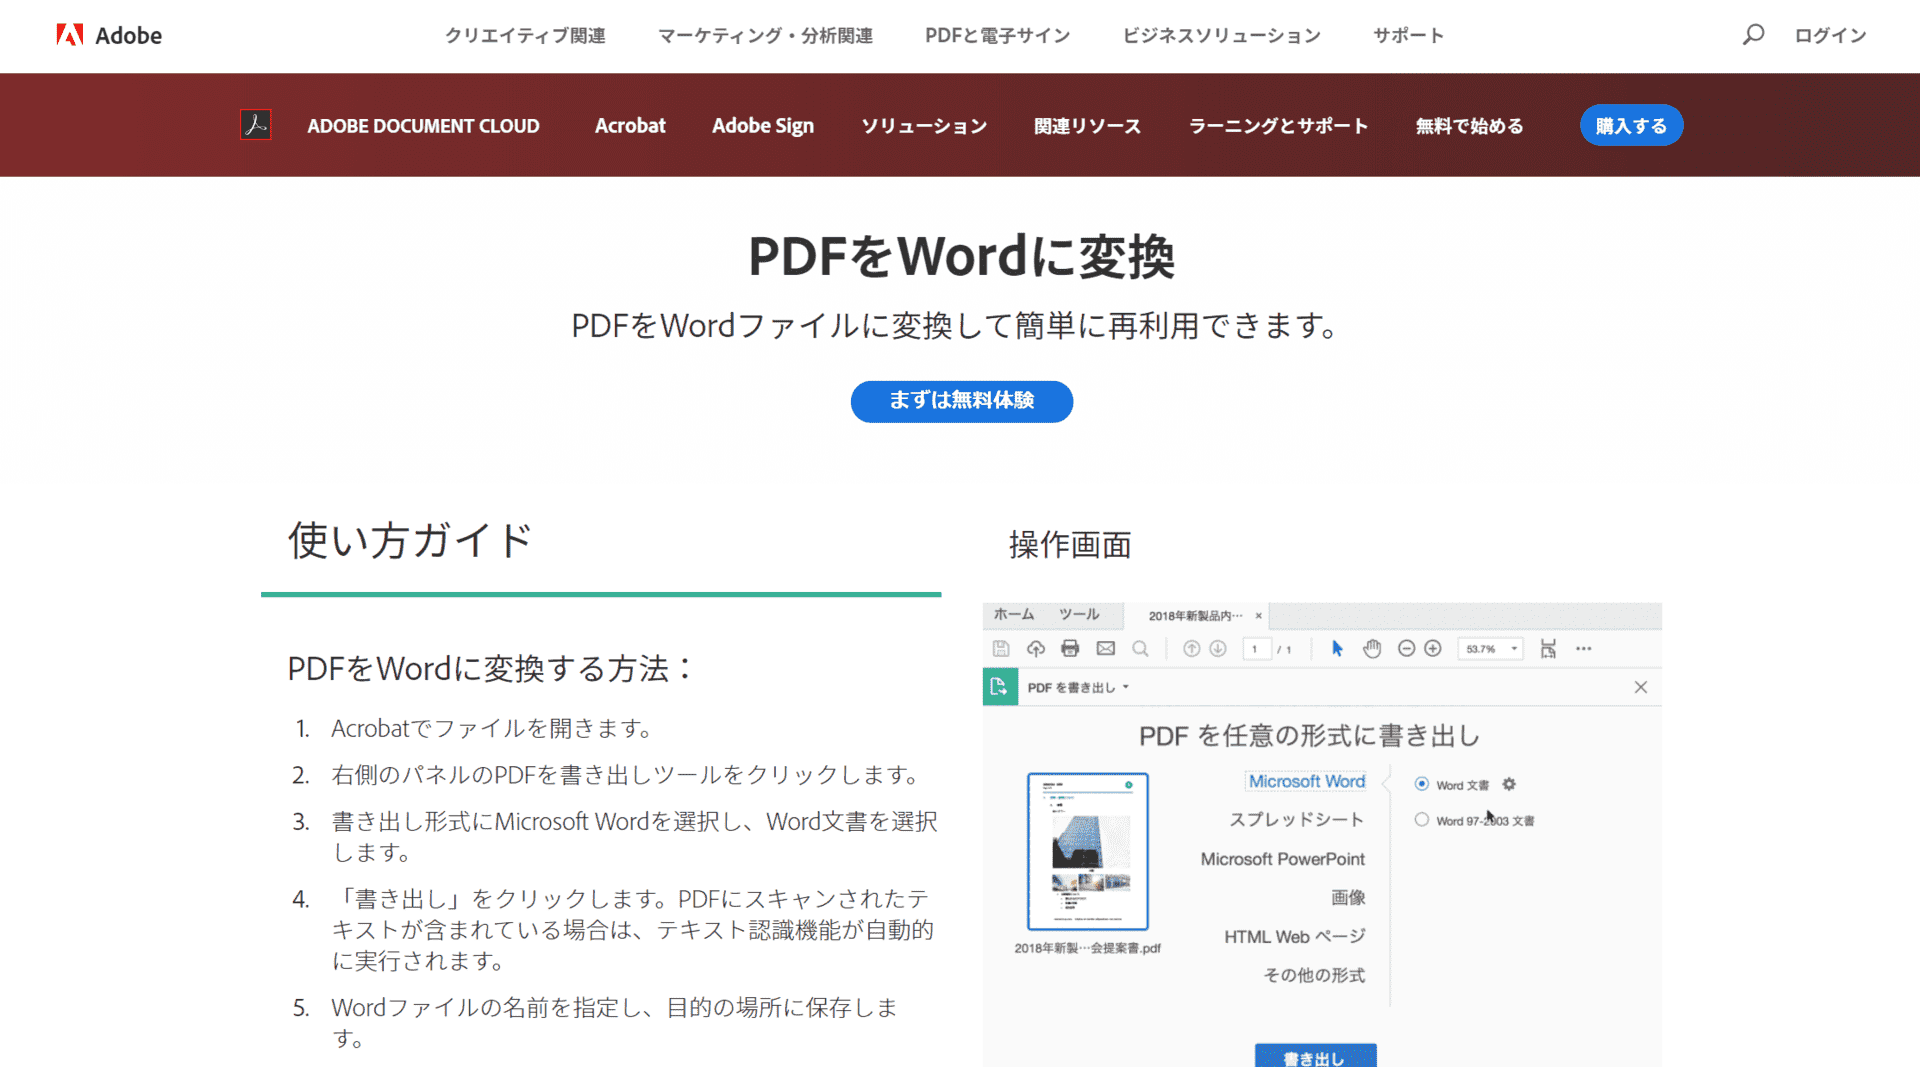Switch to the ホーム tab in Acrobat
The image size is (1920, 1067).
[x=1014, y=614]
